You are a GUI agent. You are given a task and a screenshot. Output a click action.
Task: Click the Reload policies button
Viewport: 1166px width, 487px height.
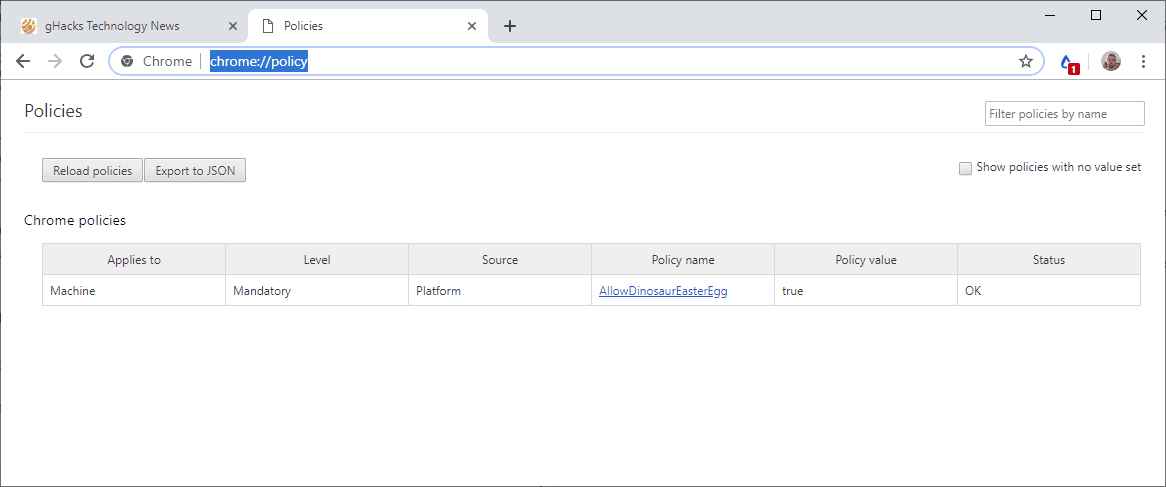92,170
